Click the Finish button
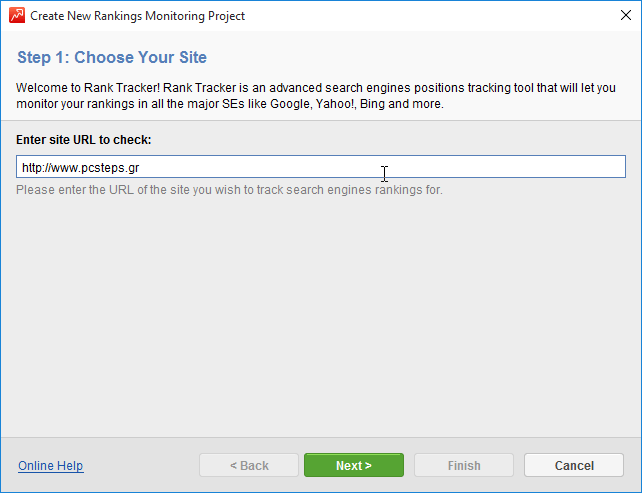The height and width of the screenshot is (493, 642). point(463,466)
